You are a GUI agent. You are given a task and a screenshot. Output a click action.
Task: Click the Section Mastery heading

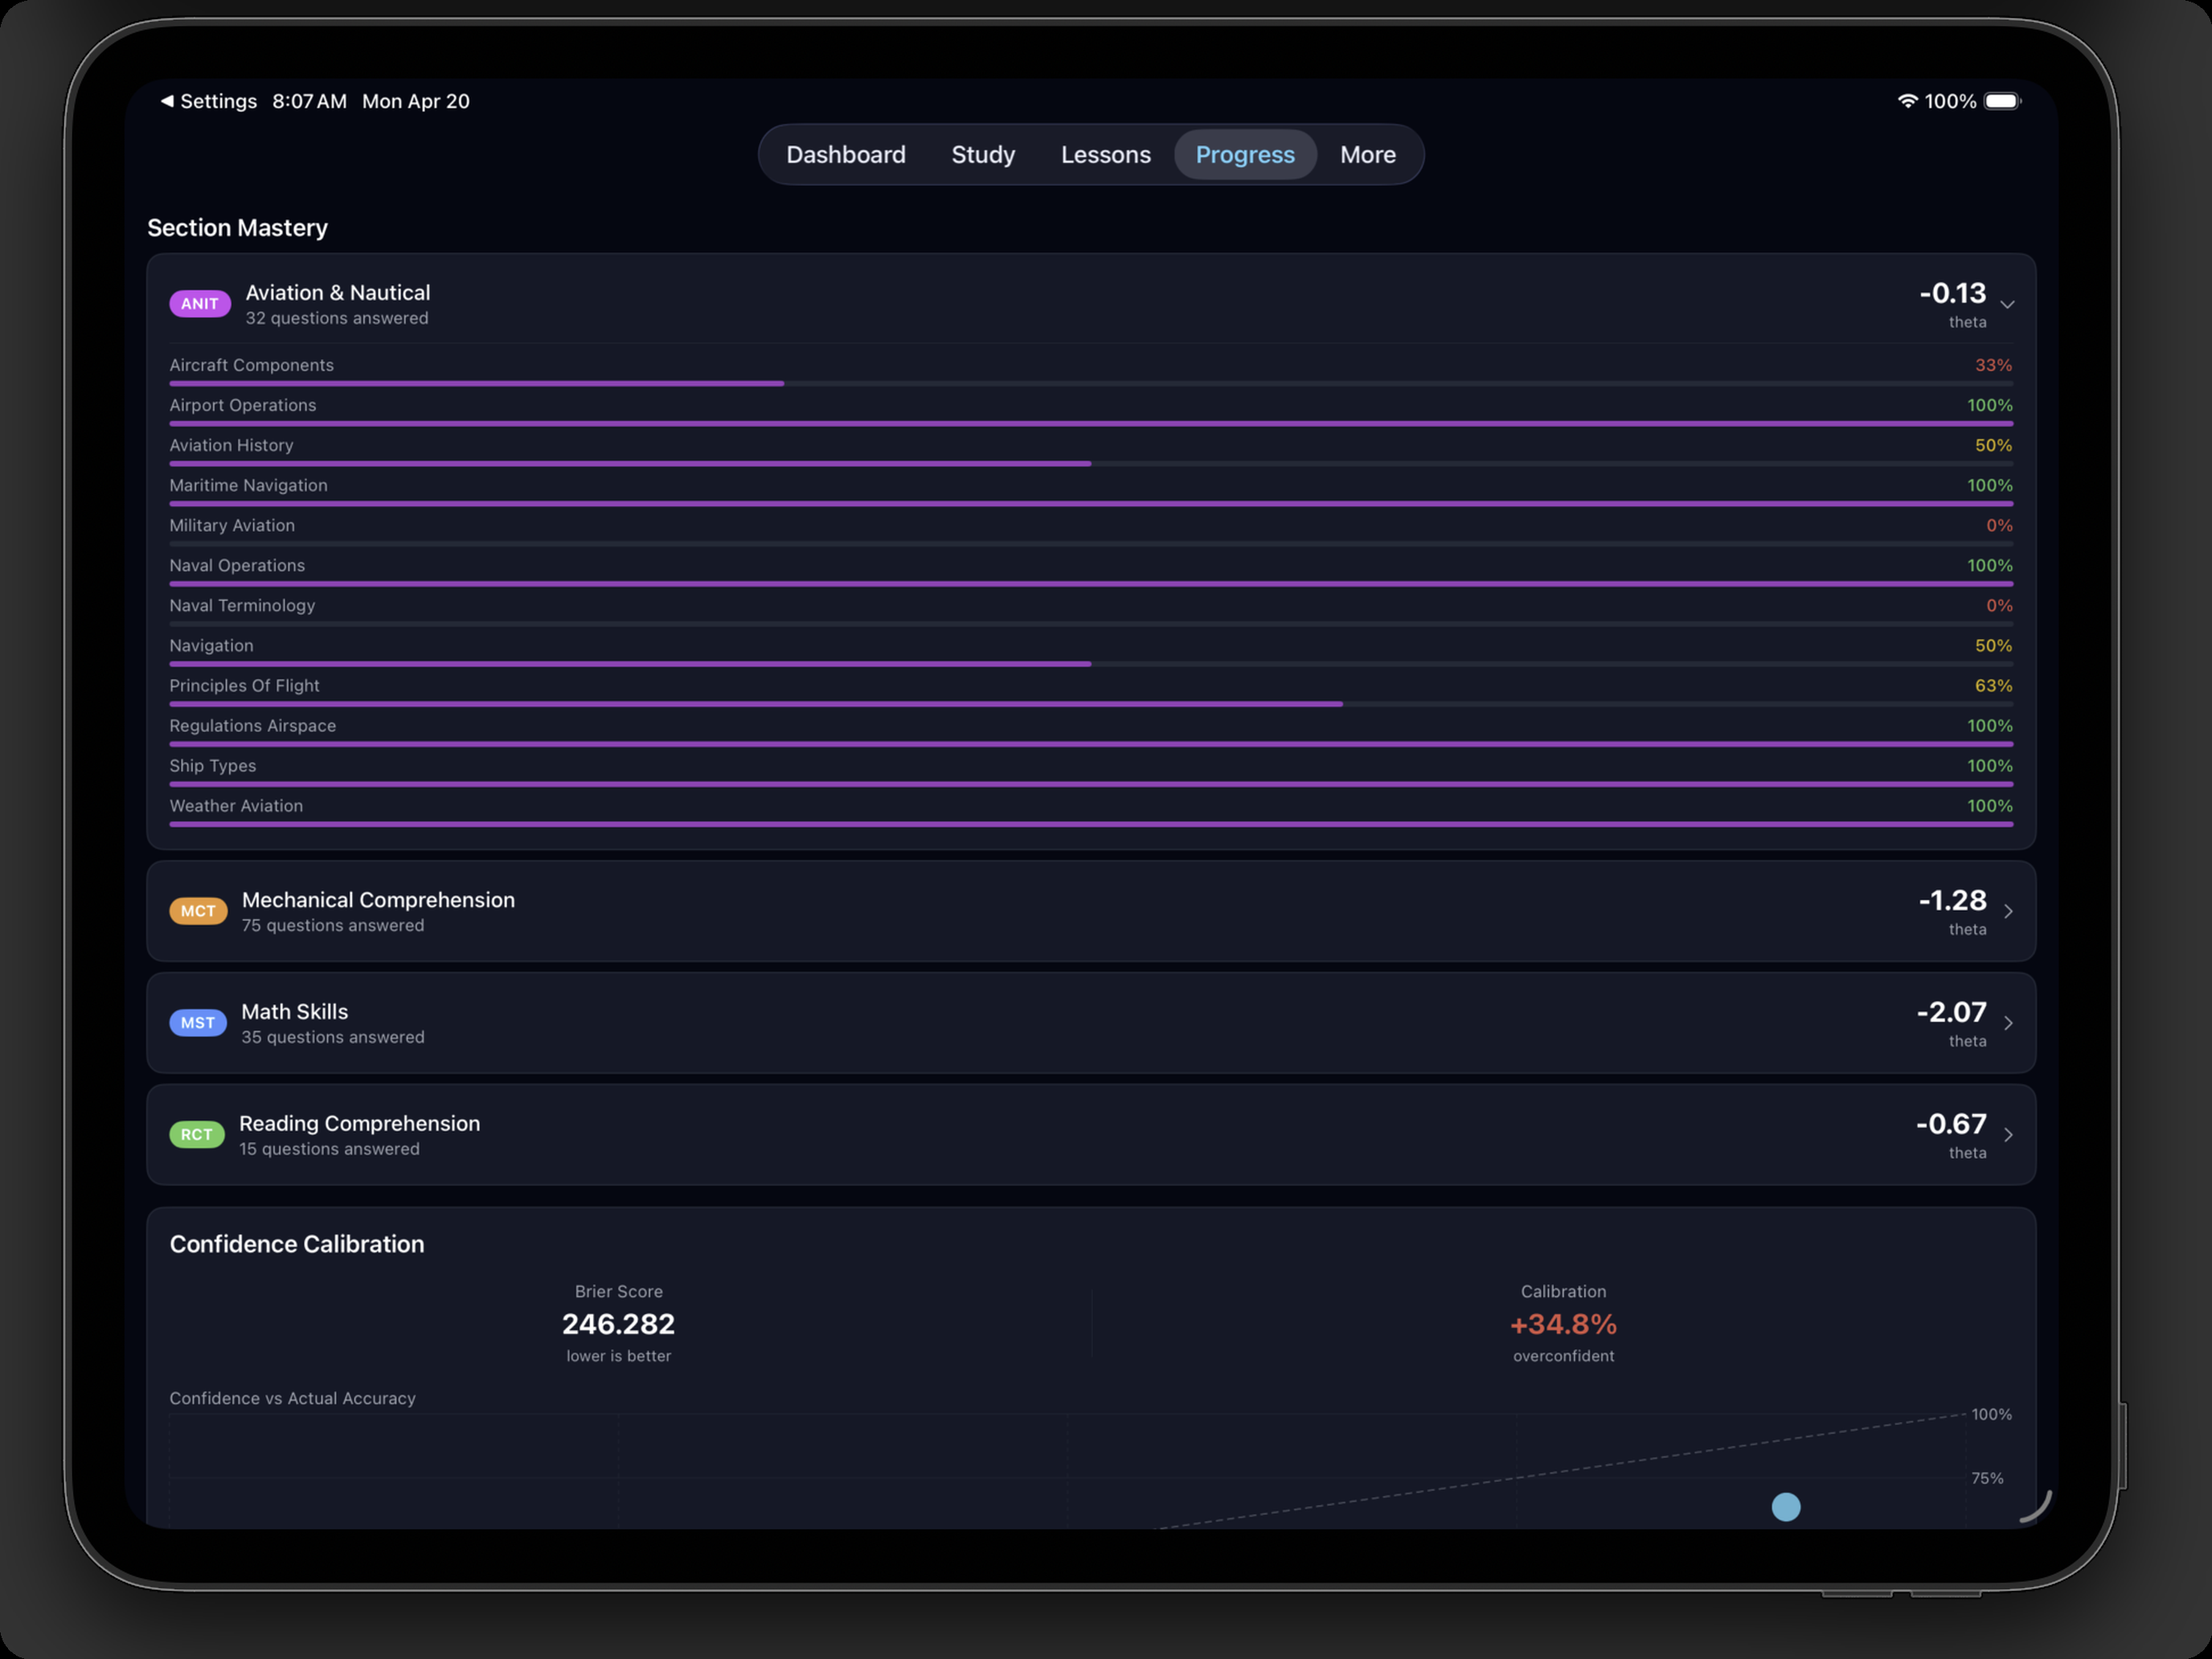point(237,228)
